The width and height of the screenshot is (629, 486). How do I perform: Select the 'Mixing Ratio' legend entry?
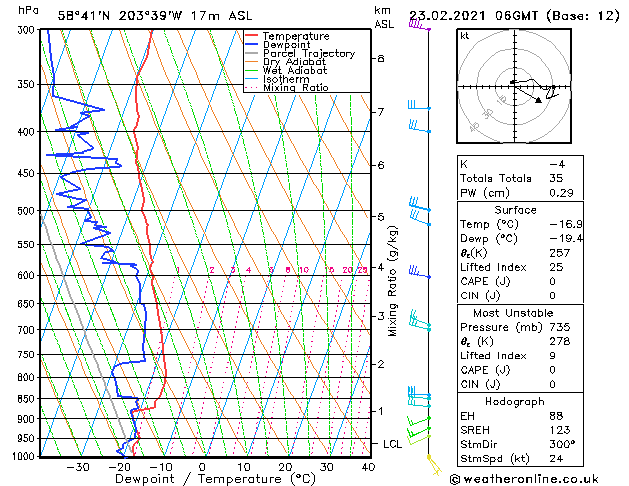coord(296,87)
